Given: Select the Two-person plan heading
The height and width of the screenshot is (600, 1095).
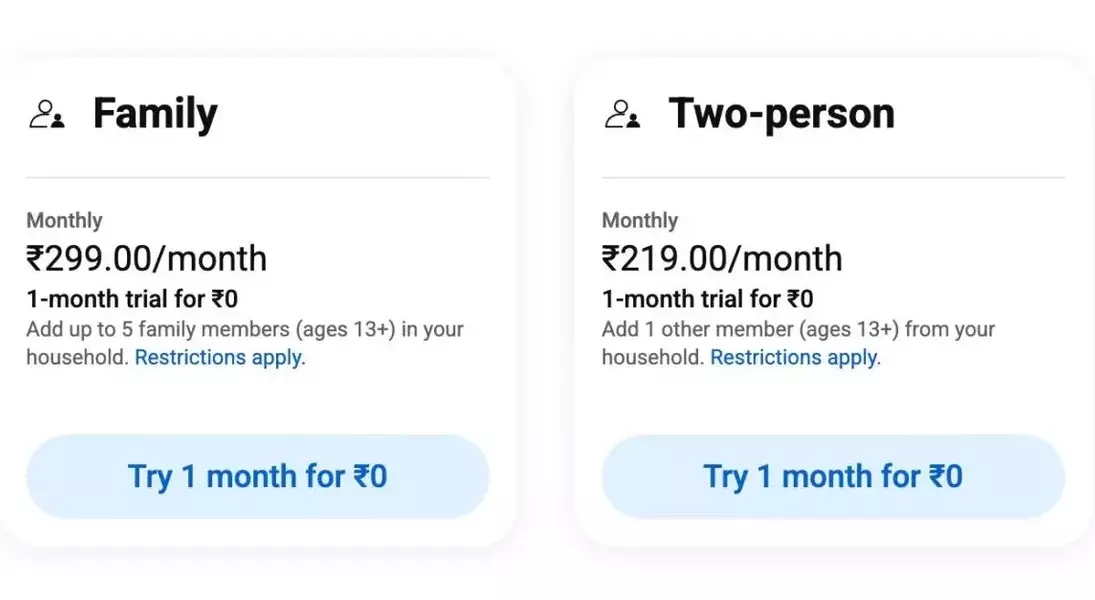Looking at the screenshot, I should coord(781,114).
